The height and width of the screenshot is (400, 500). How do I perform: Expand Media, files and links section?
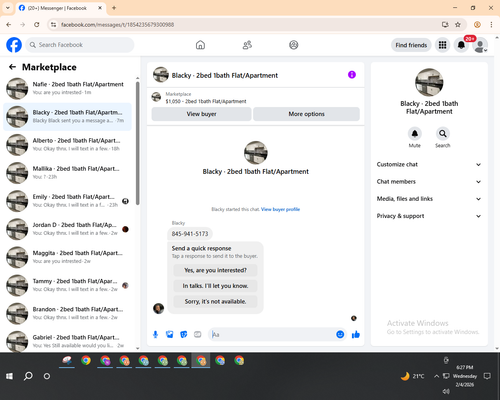click(x=429, y=199)
